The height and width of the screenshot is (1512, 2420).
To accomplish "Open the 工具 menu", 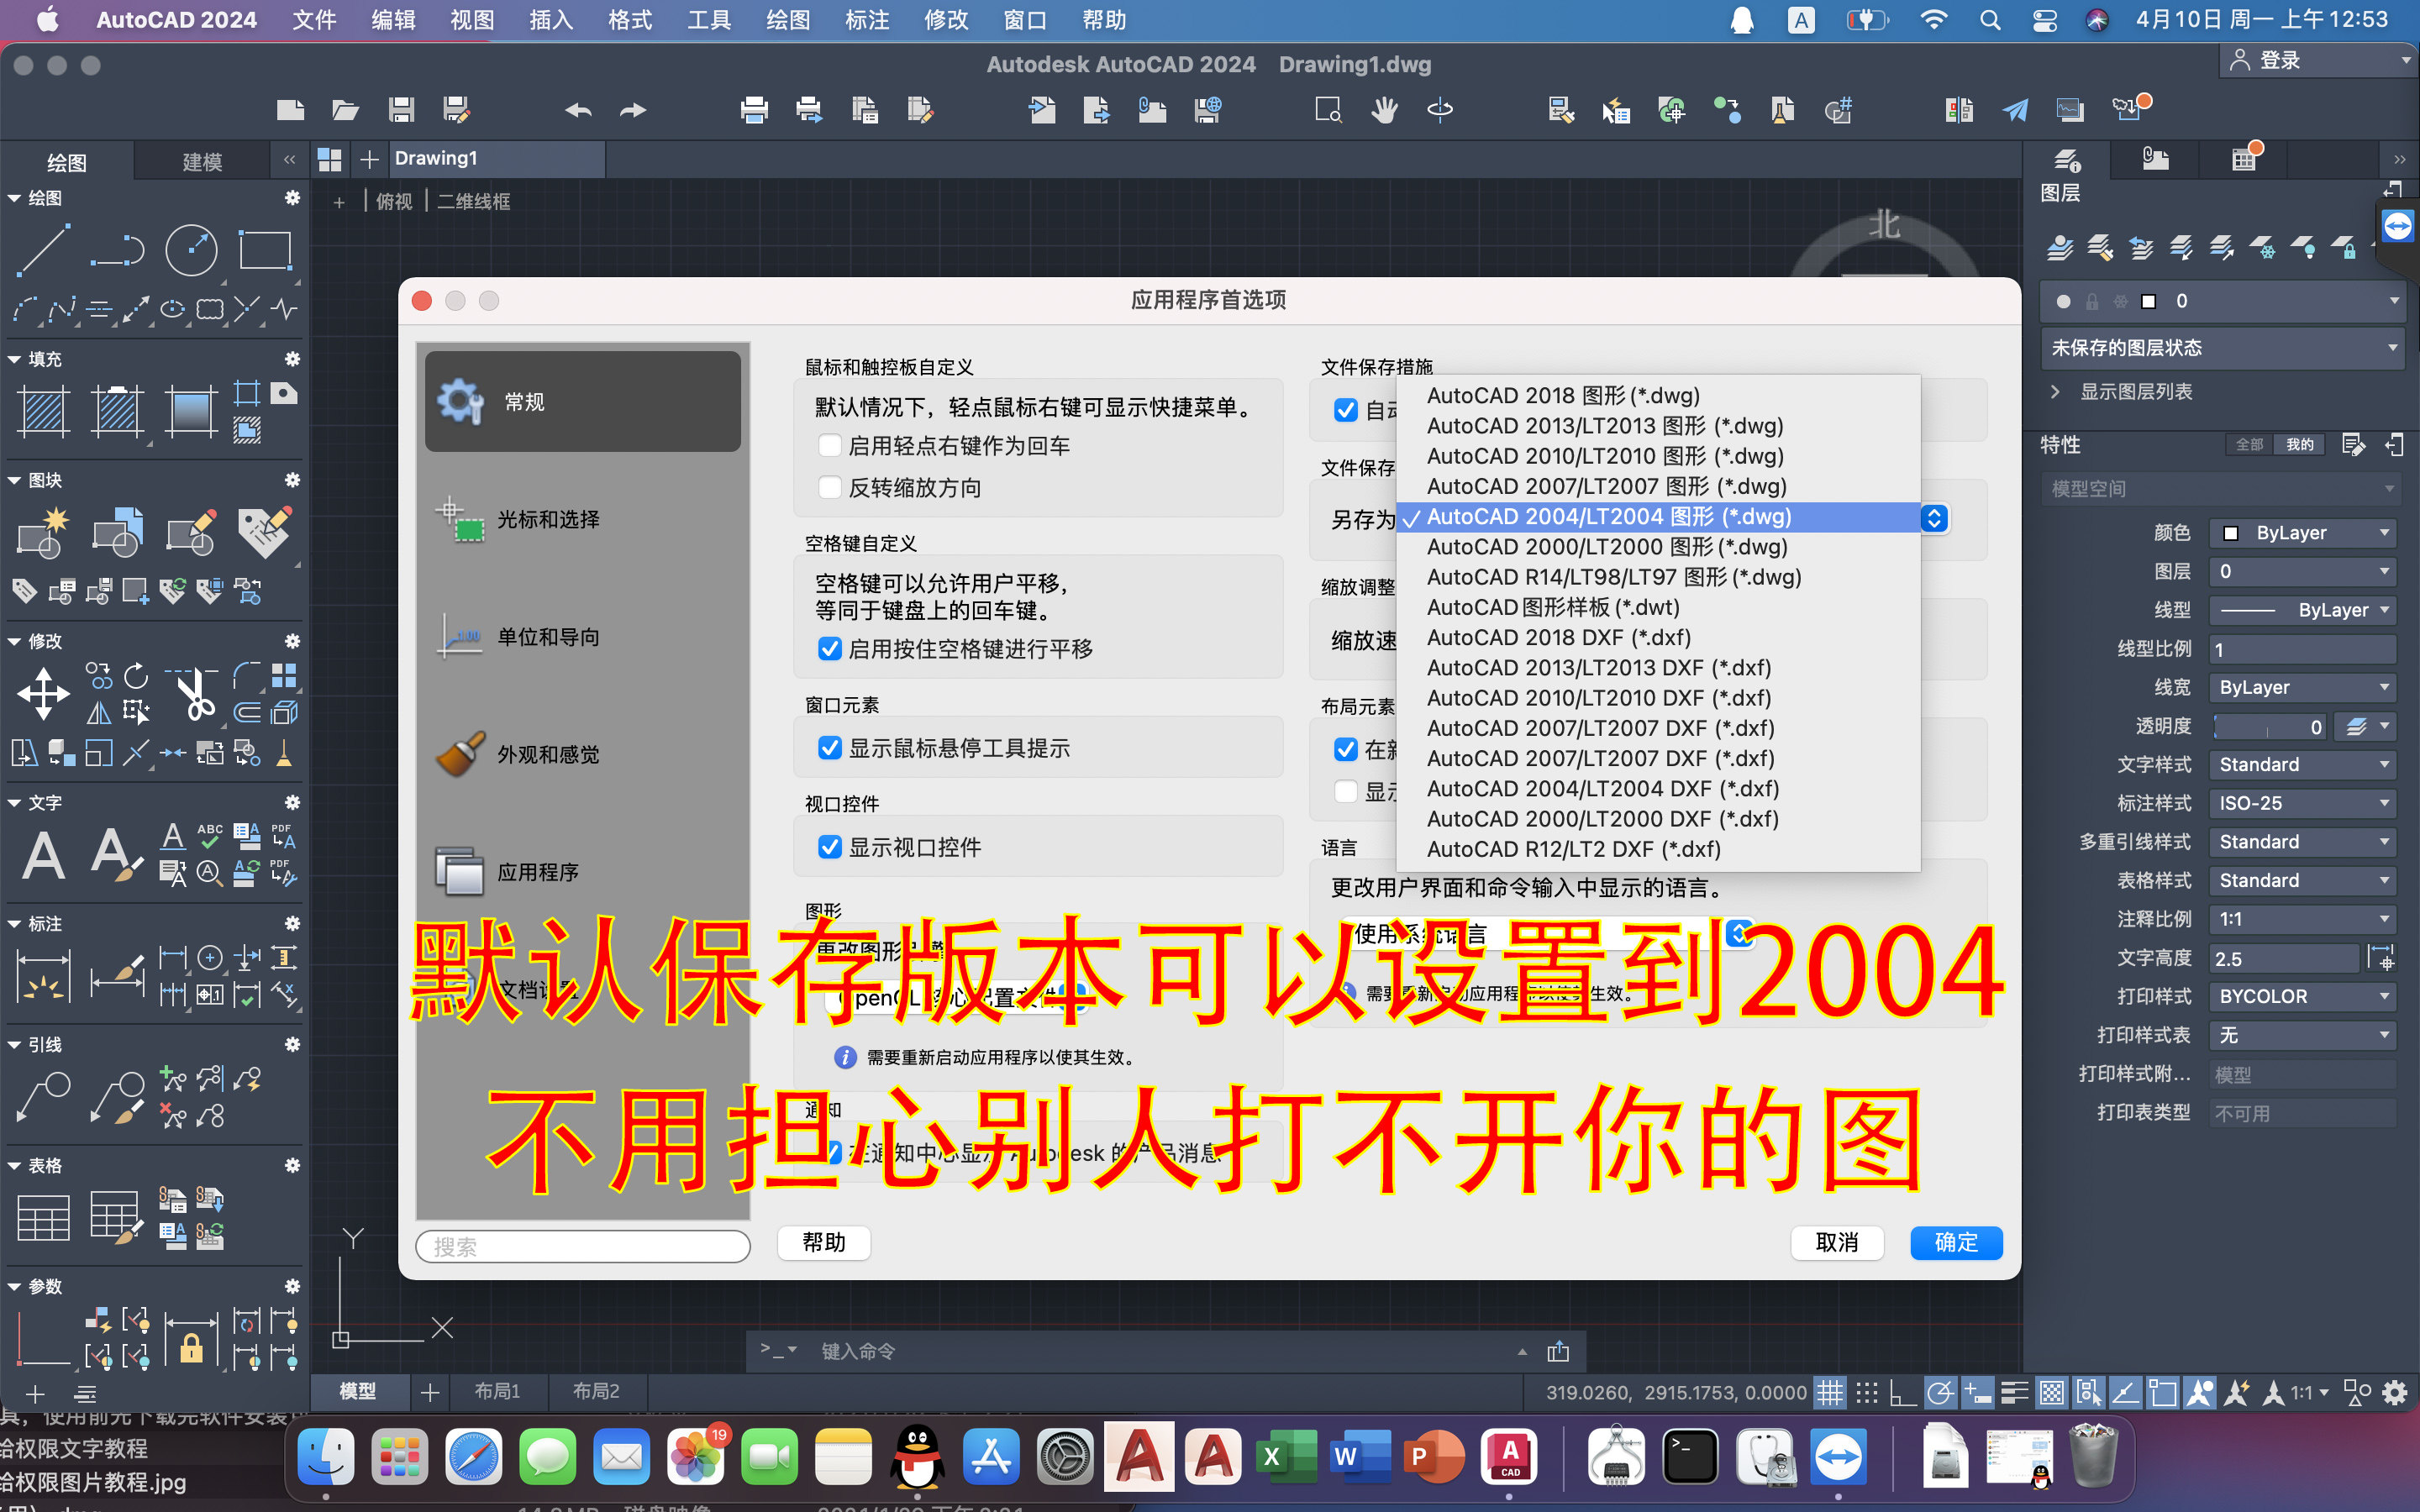I will 709,20.
